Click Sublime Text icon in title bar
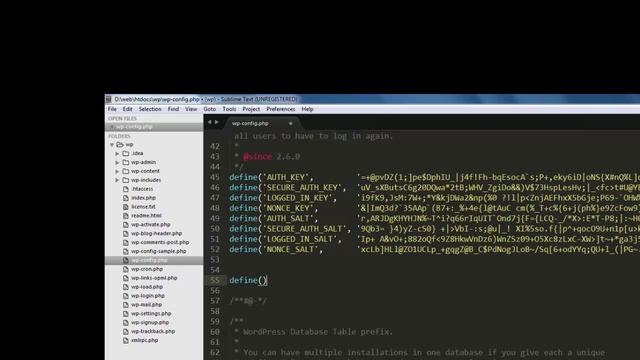 coord(108,99)
